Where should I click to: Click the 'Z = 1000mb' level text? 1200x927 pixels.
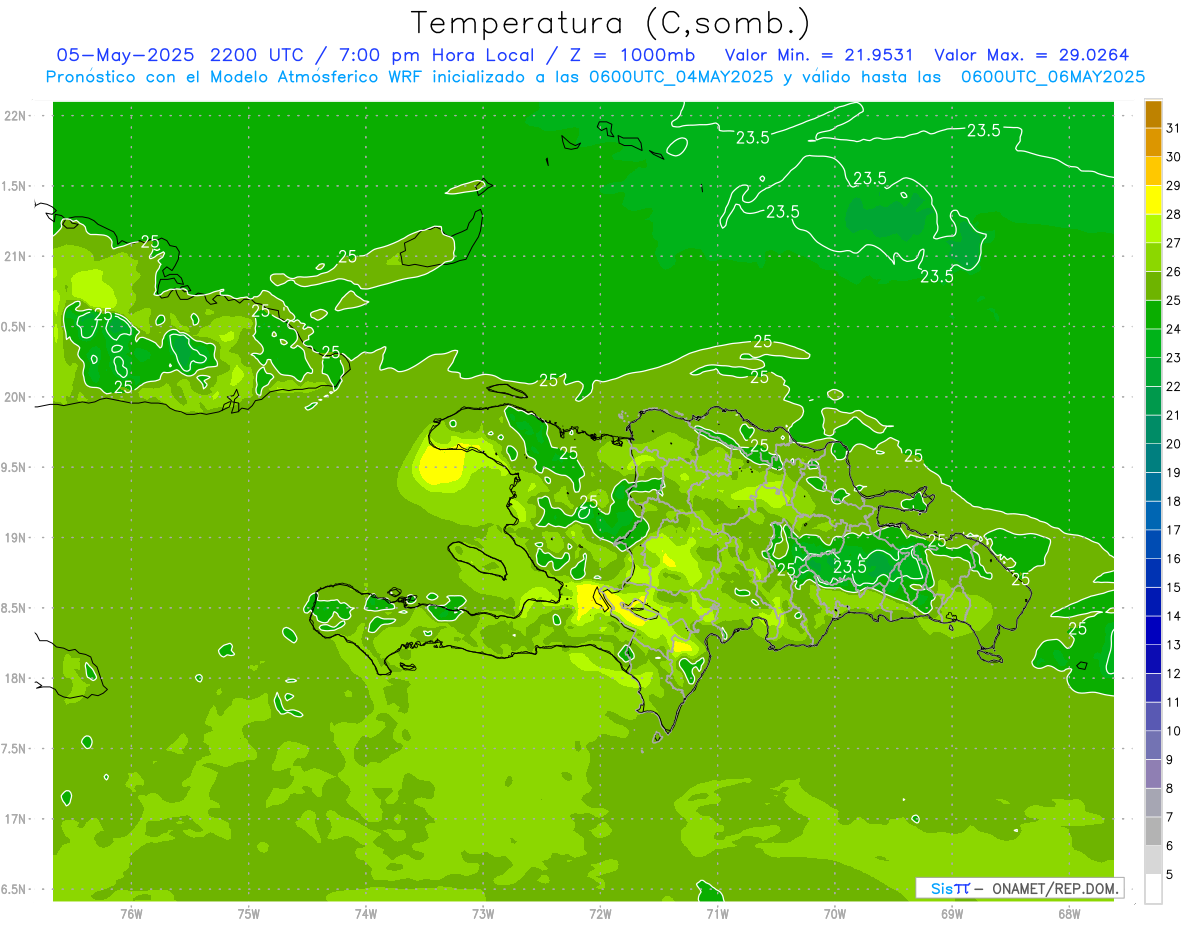coord(633,55)
